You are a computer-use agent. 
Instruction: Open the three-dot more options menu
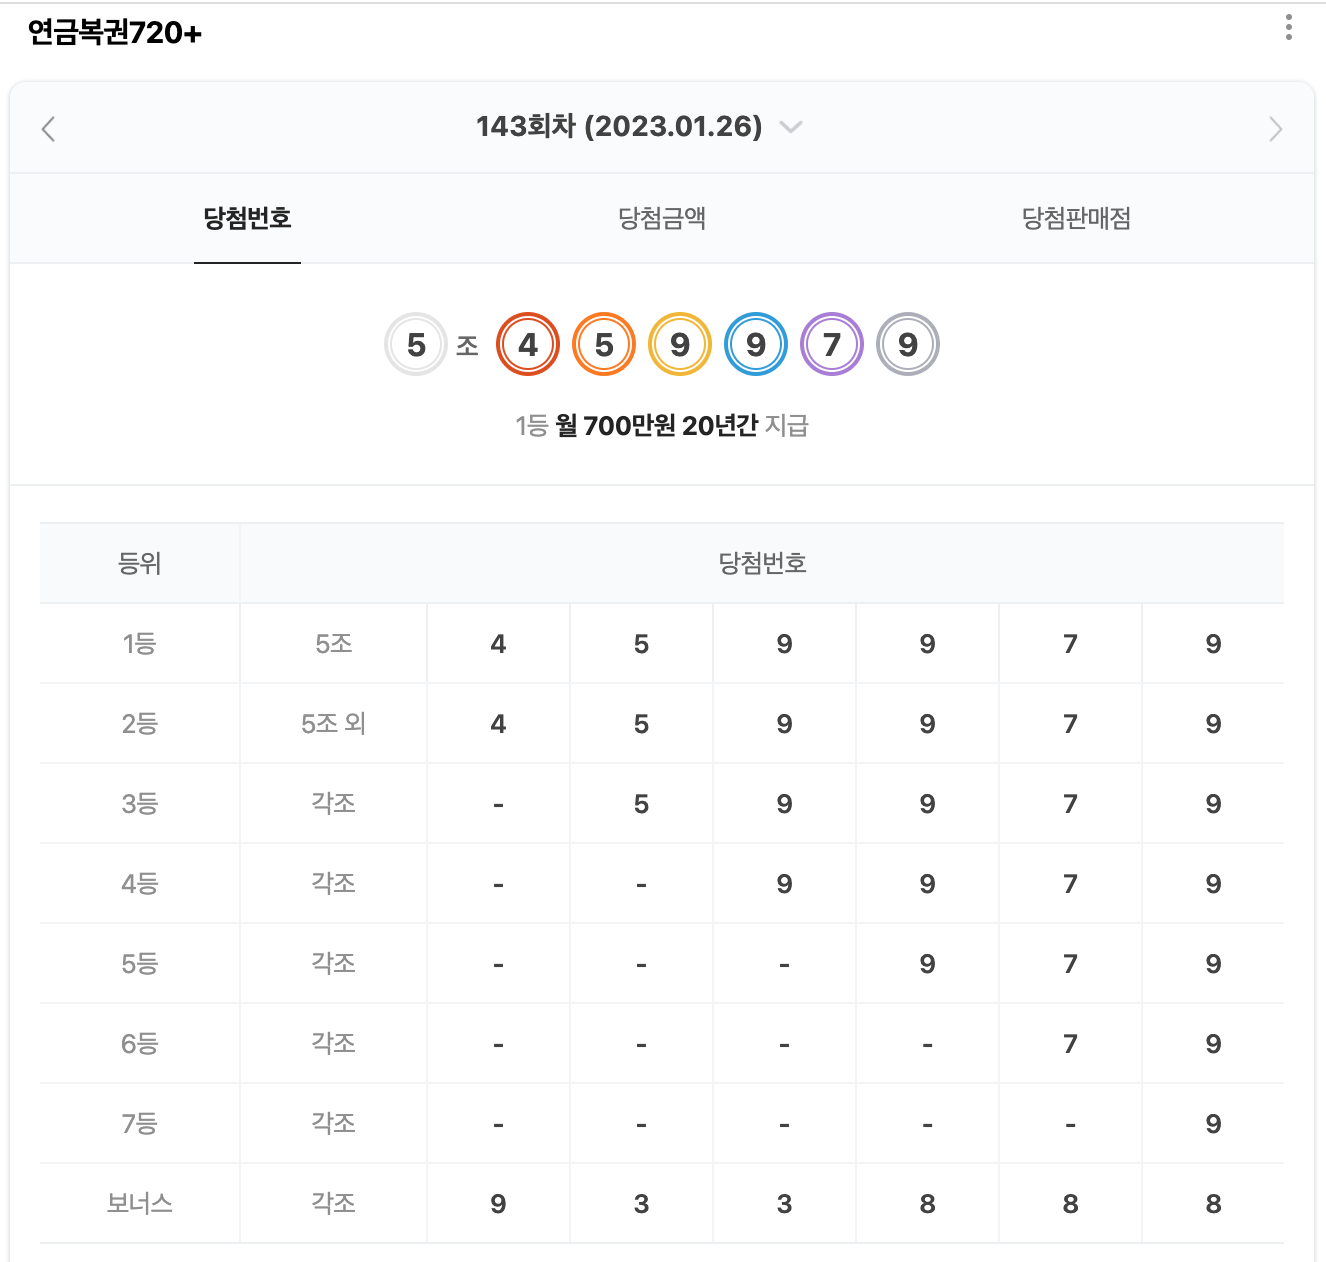[x=1289, y=27]
